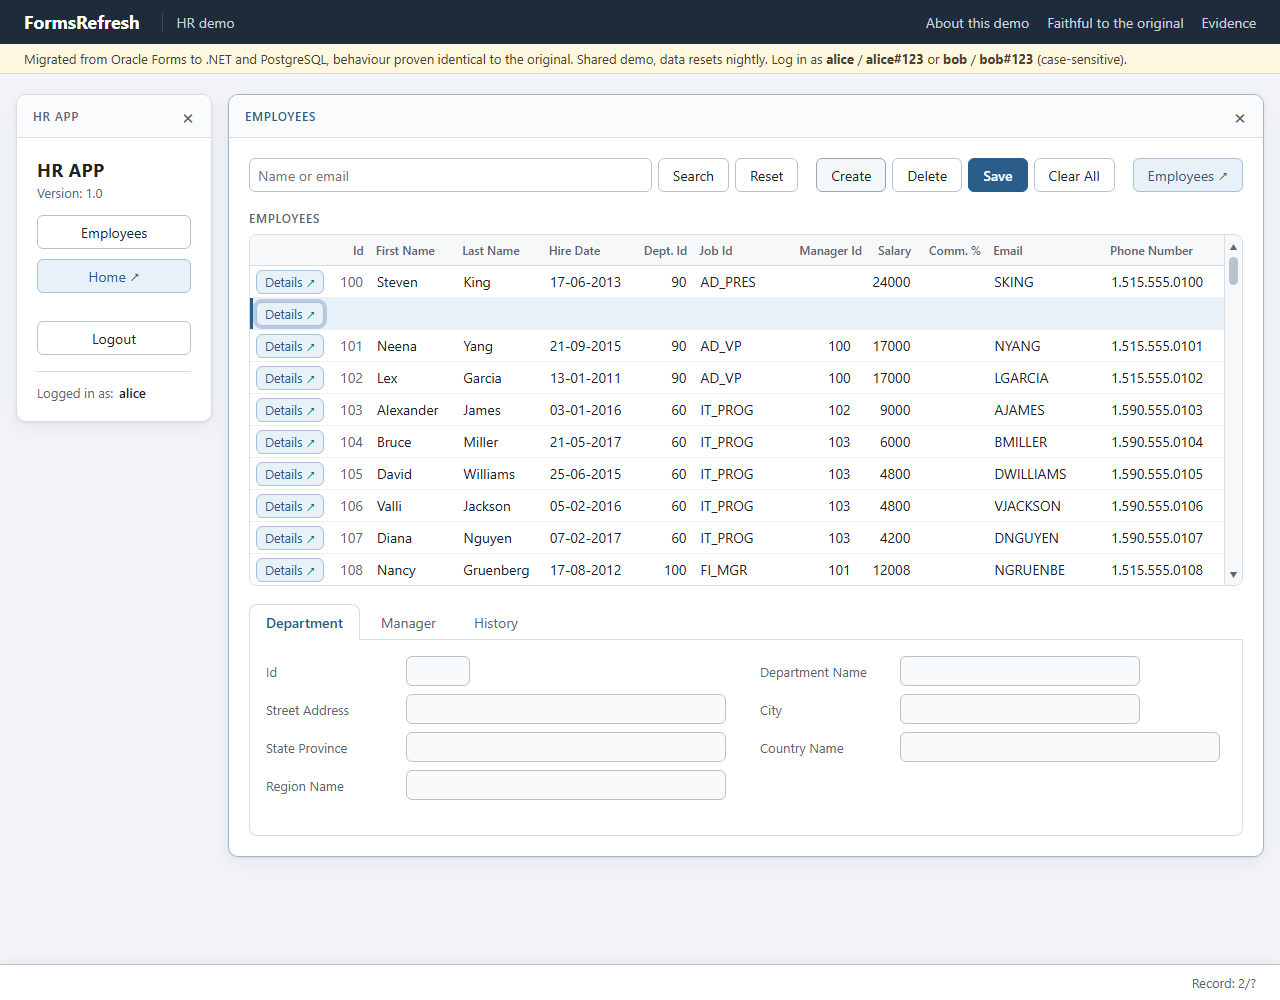Switch to the Manager tab
Screen dimensions: 1280x1000
tap(408, 623)
